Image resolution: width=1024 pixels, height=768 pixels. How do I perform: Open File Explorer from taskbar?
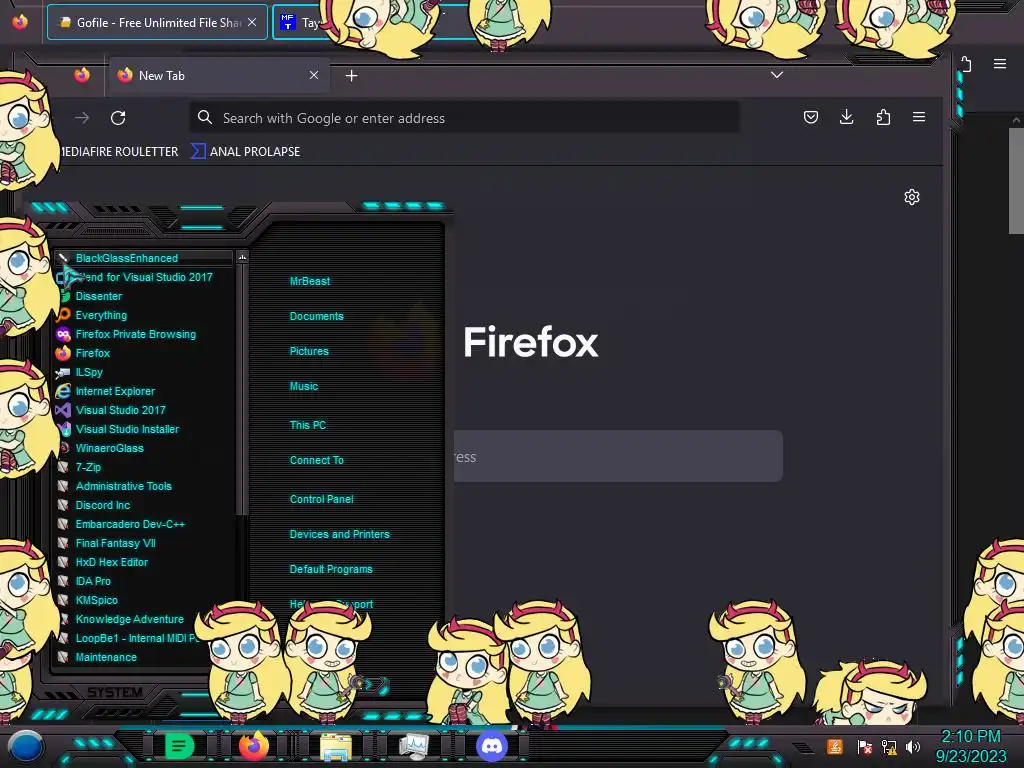[336, 746]
